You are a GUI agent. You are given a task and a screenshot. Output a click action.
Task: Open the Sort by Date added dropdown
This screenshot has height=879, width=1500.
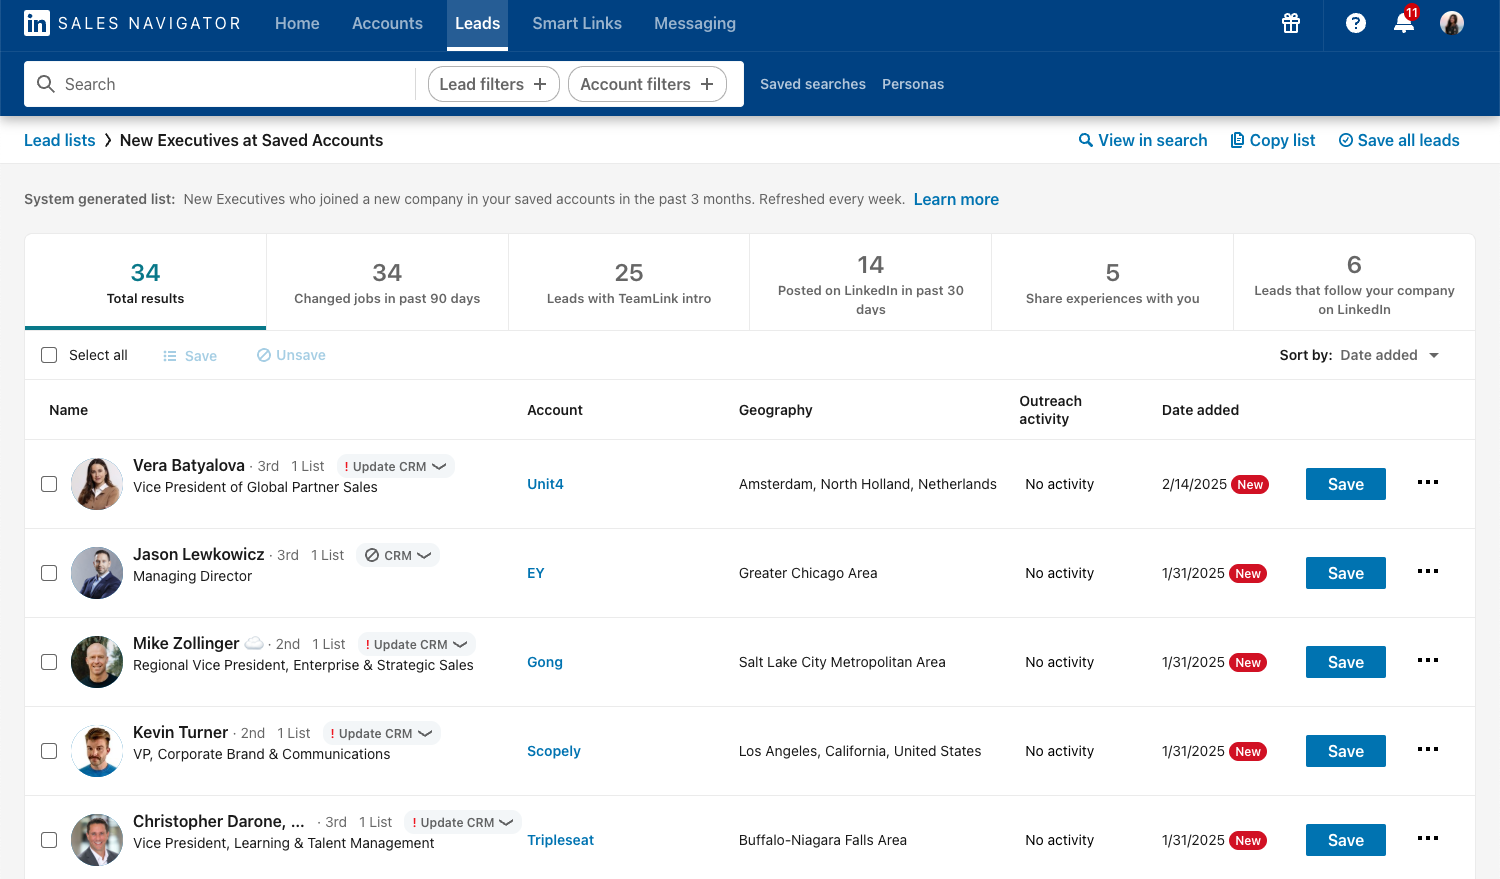pos(1389,355)
